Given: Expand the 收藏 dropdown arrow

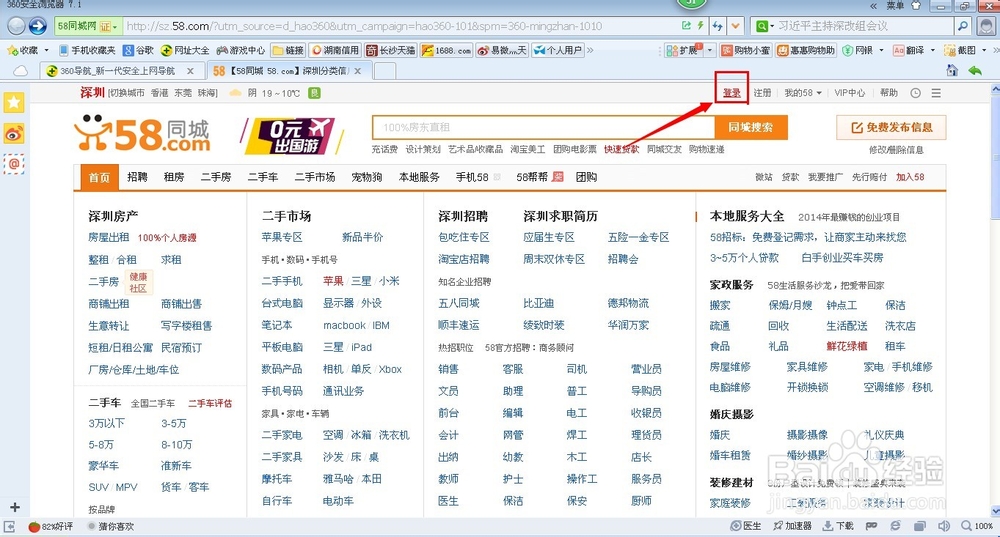Looking at the screenshot, I should click(x=46, y=50).
